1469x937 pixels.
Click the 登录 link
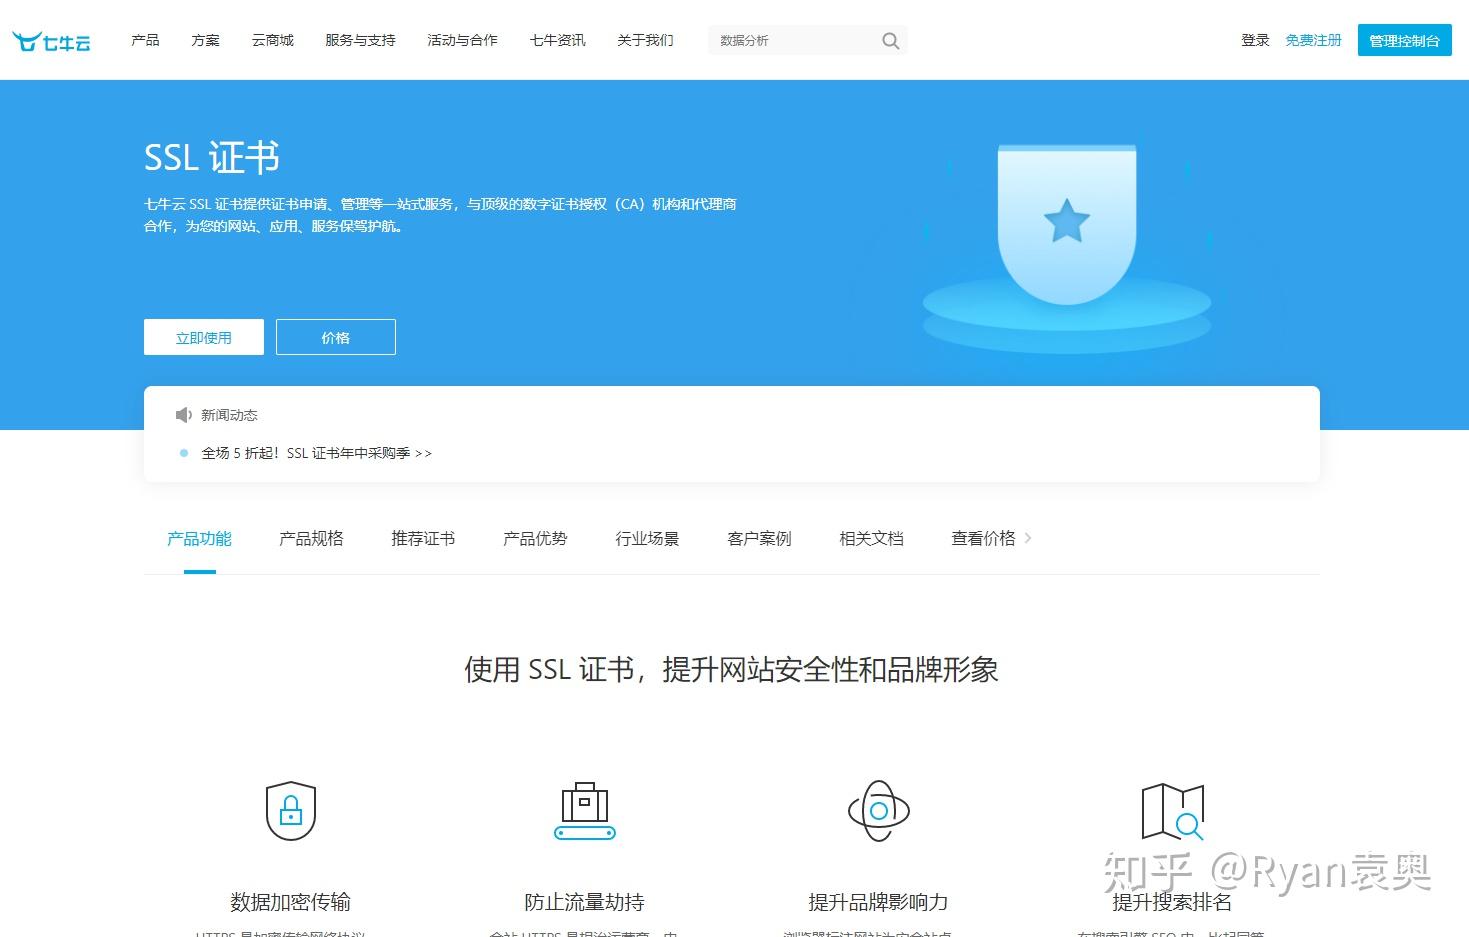[x=1255, y=40]
